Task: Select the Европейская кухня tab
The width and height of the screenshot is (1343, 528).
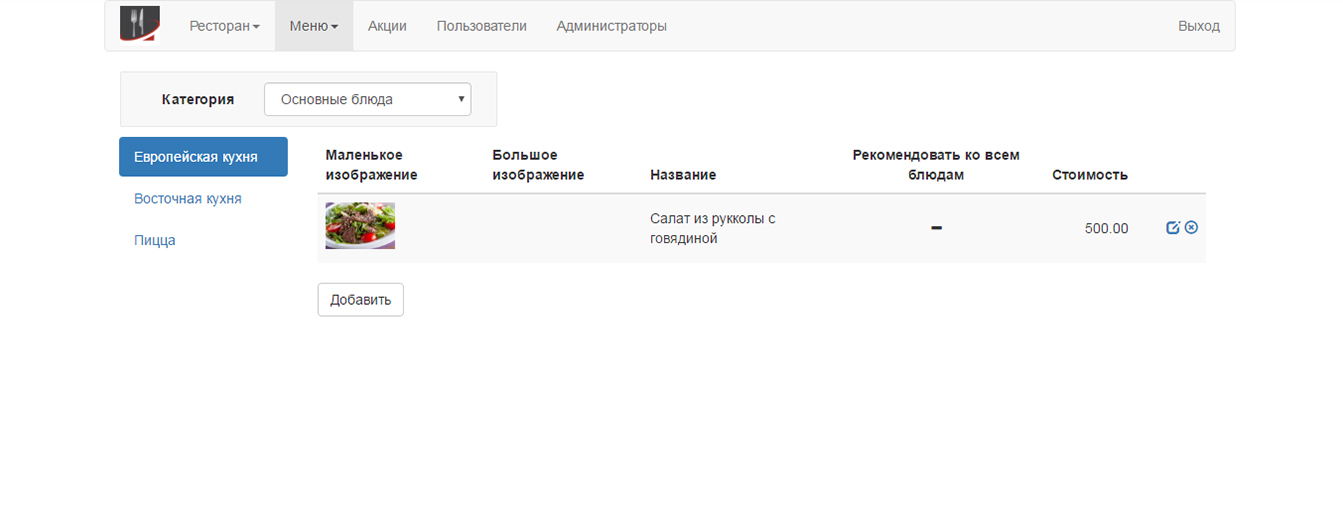Action: 203,157
